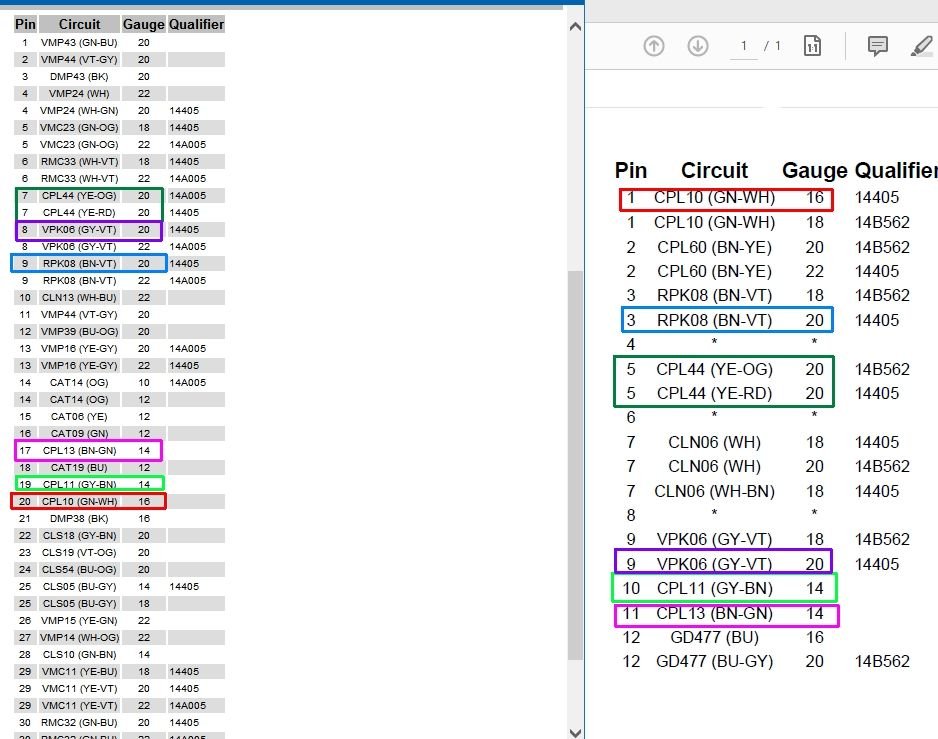Click CLN06 (WH-BN) entry in the PDF
The height and width of the screenshot is (739, 938).
713,491
